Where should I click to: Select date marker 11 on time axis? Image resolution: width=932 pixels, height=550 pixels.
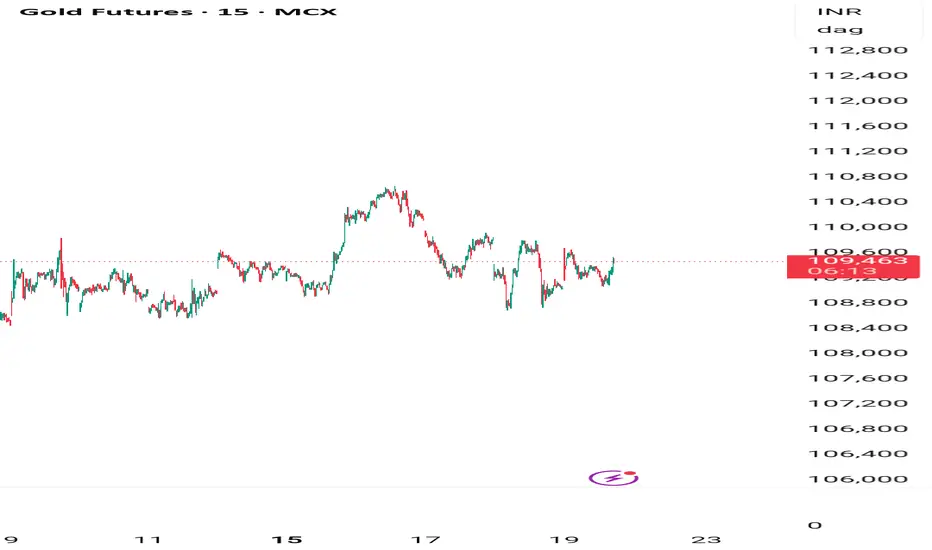point(148,539)
